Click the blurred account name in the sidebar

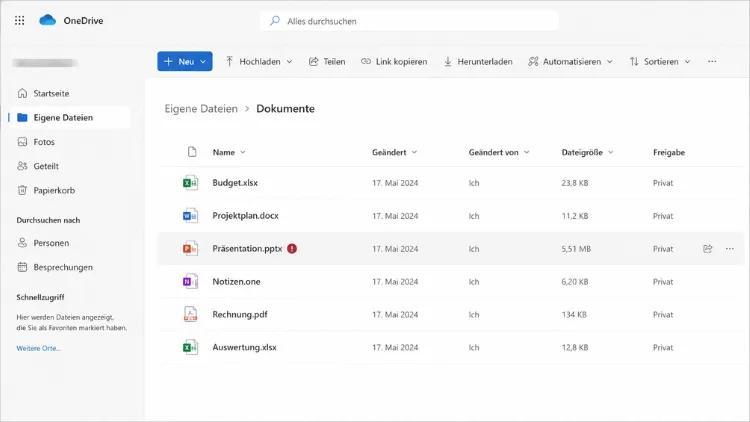45,63
